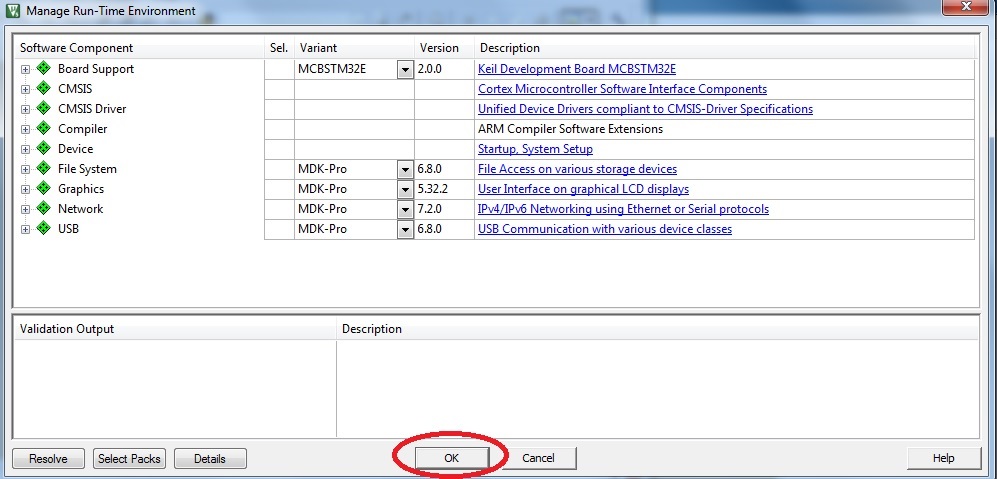
Task: Expand the File System tree node
Action: click(25, 170)
